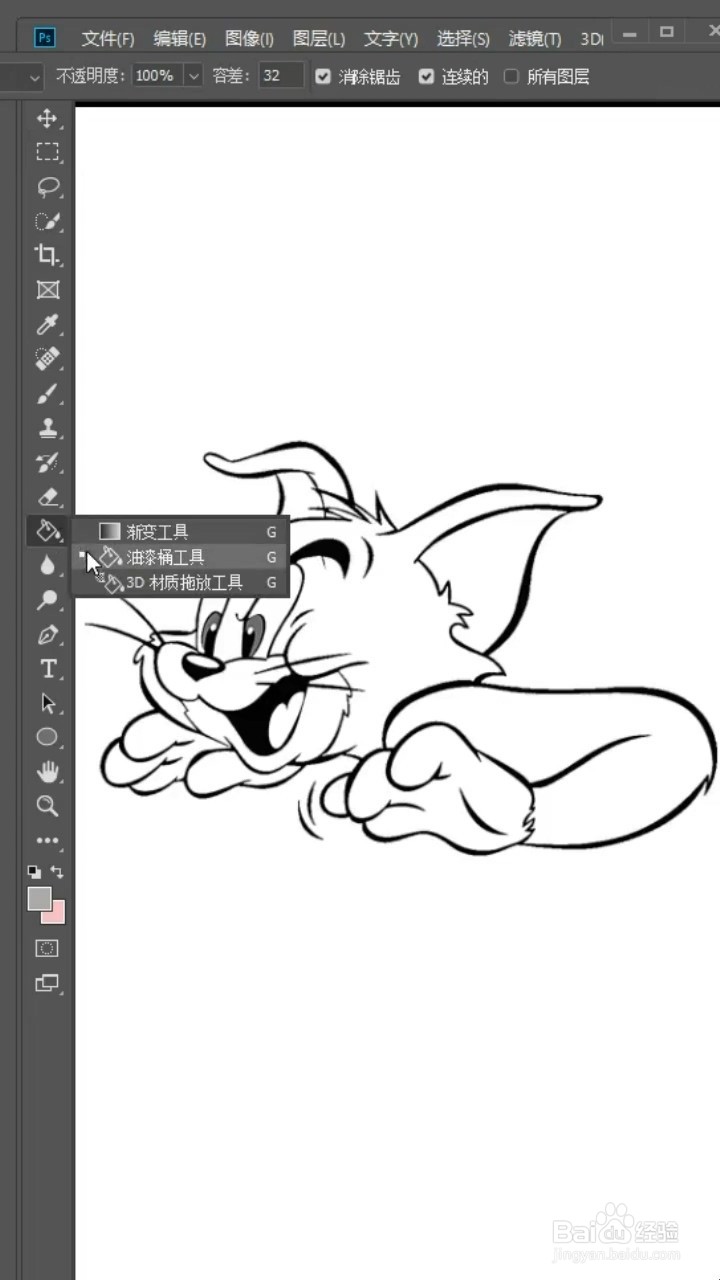Select the Horizontal Type tool
720x1280 pixels.
point(47,669)
